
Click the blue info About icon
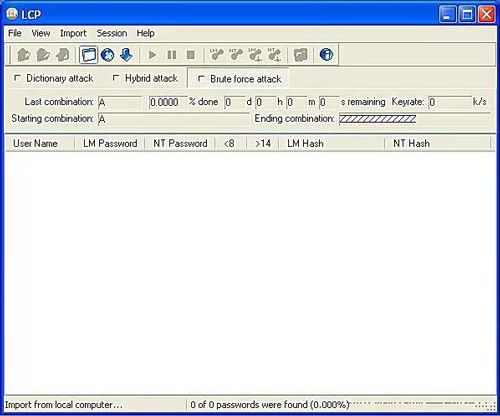click(x=326, y=55)
